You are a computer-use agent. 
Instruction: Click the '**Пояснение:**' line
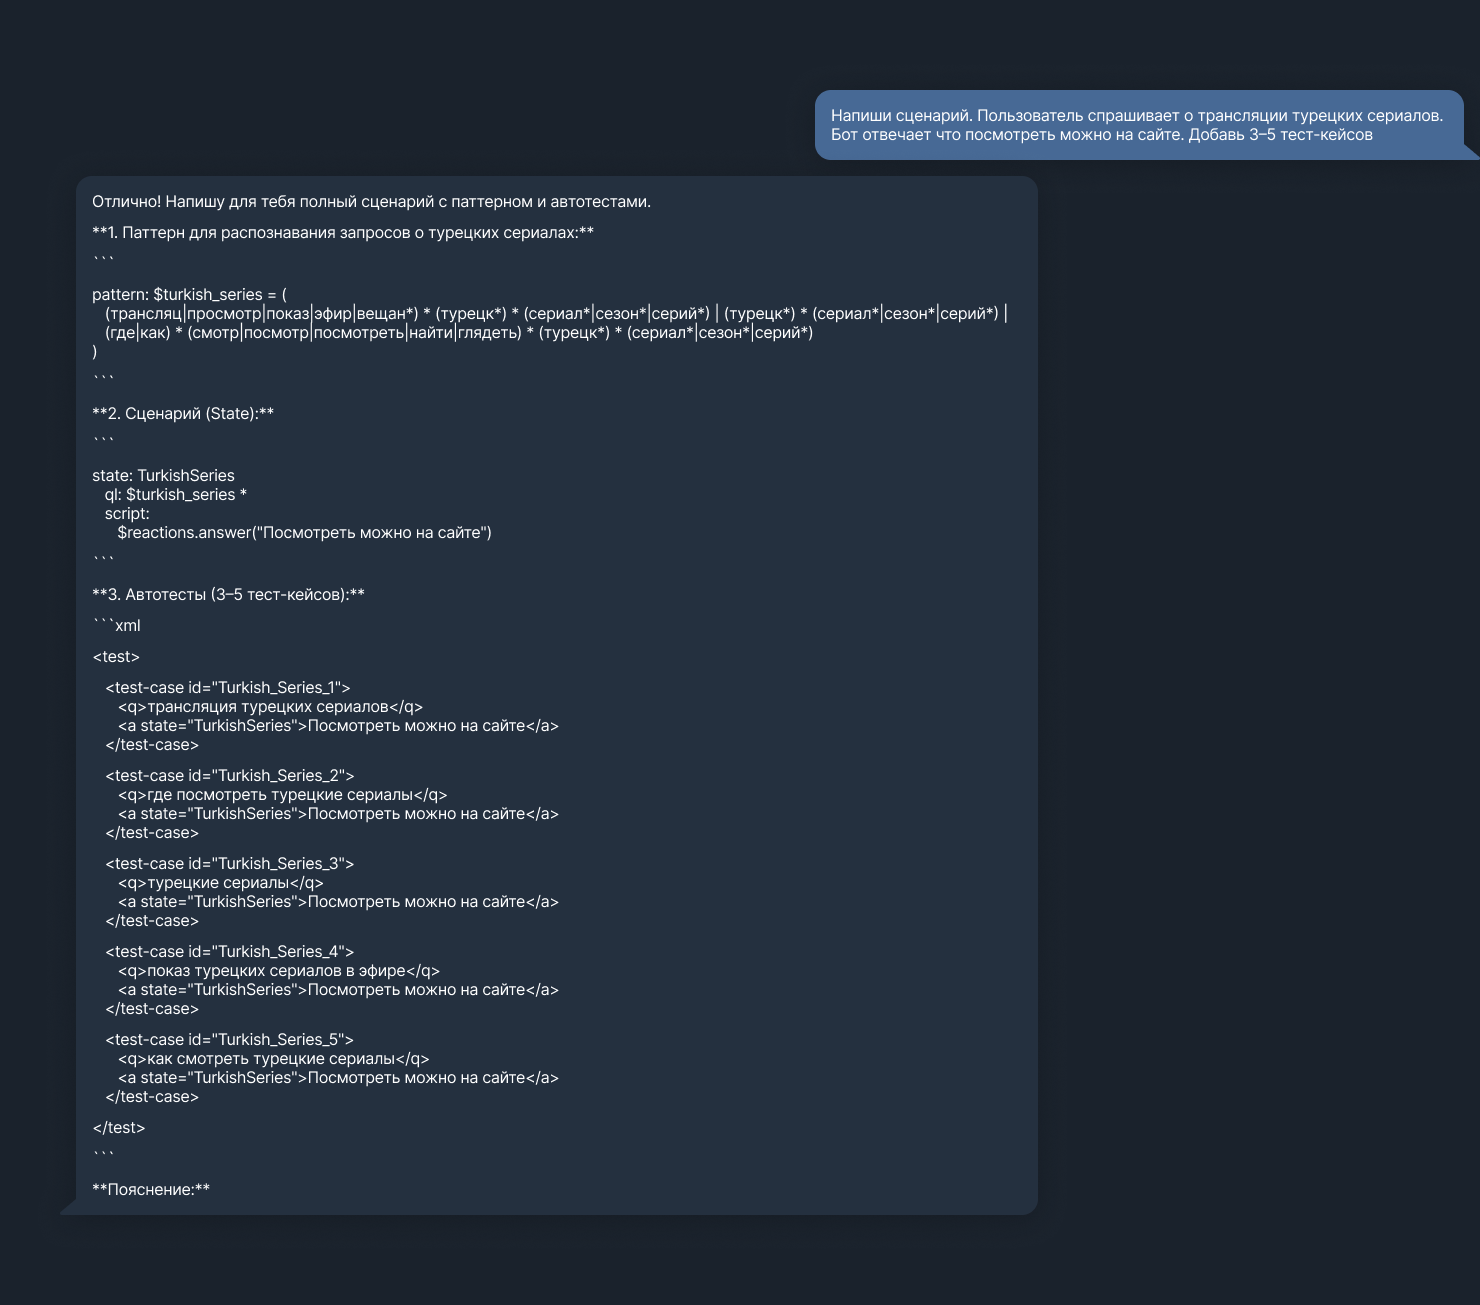coord(151,1190)
